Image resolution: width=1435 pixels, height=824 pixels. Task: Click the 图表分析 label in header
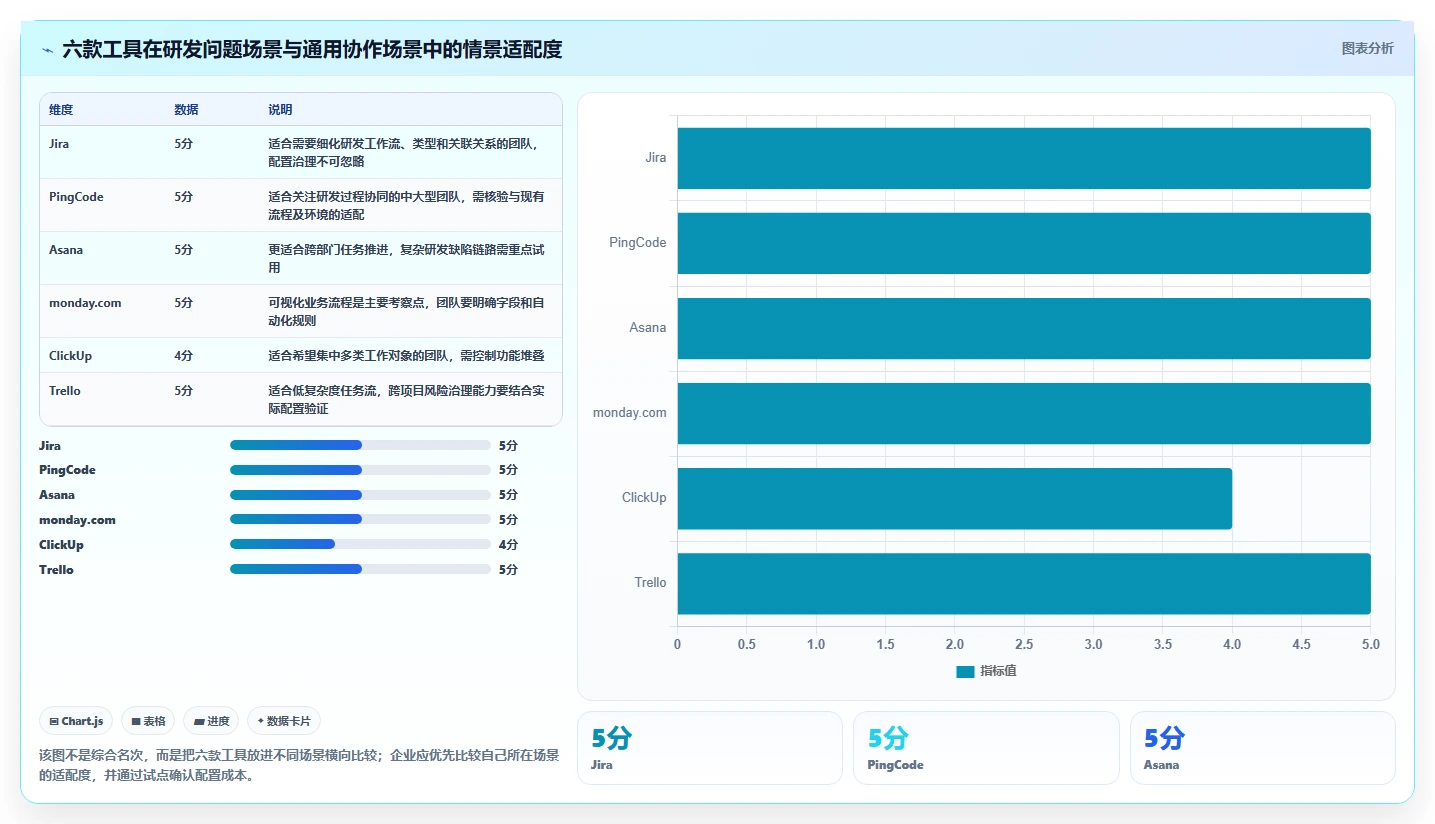(x=1367, y=48)
